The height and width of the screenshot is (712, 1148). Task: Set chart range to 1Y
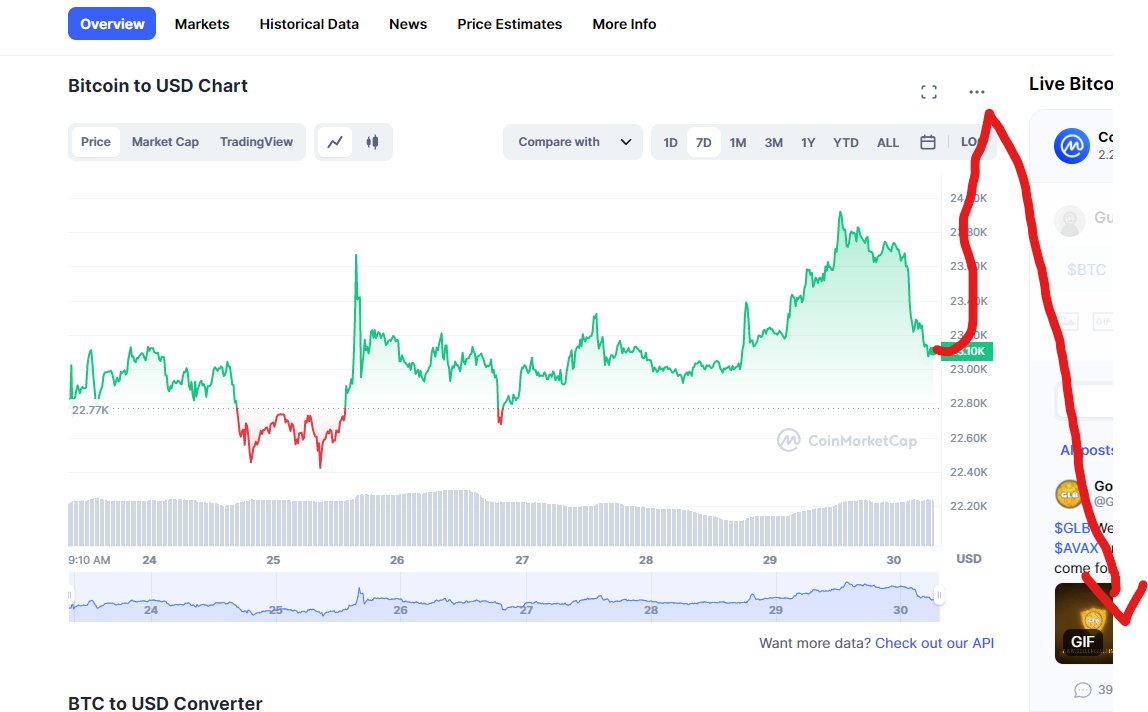pyautogui.click(x=808, y=143)
